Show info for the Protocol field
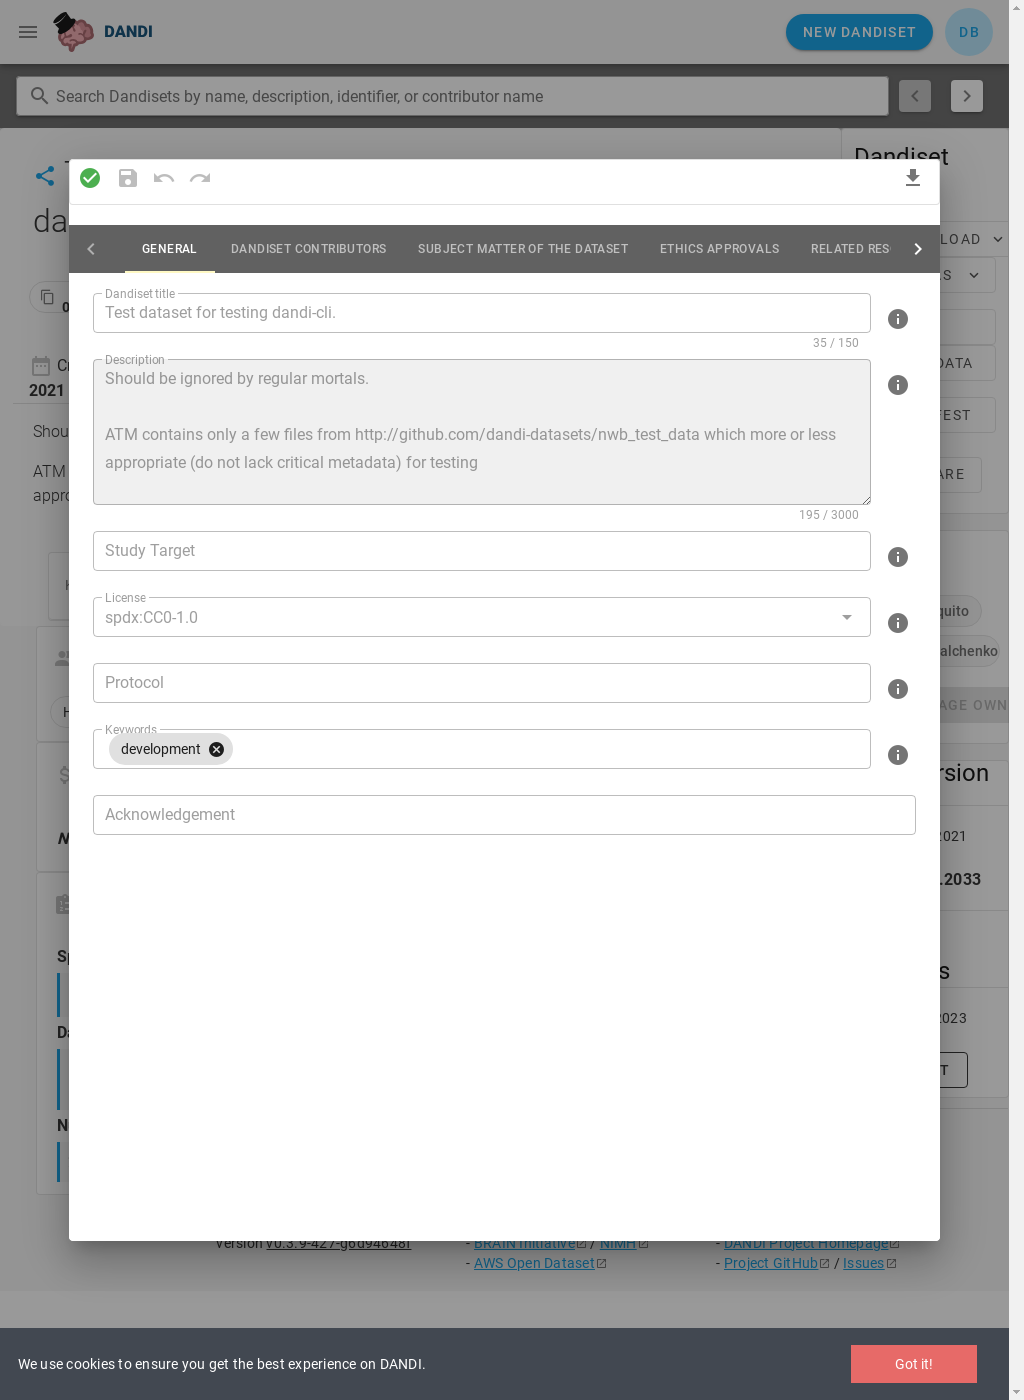1024x1400 pixels. click(x=898, y=689)
